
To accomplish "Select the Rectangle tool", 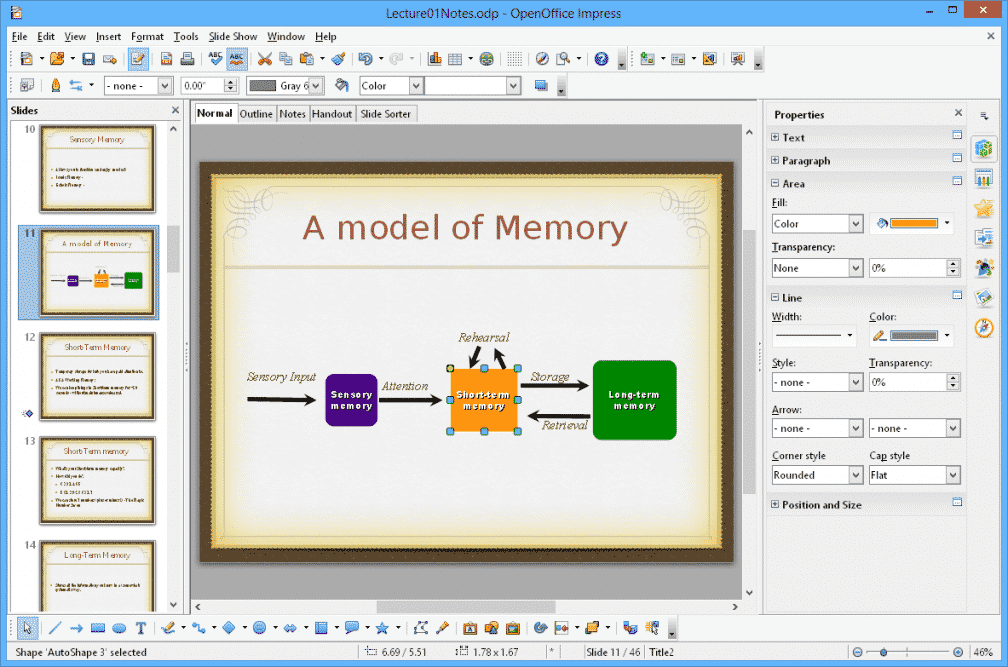I will [x=96, y=627].
